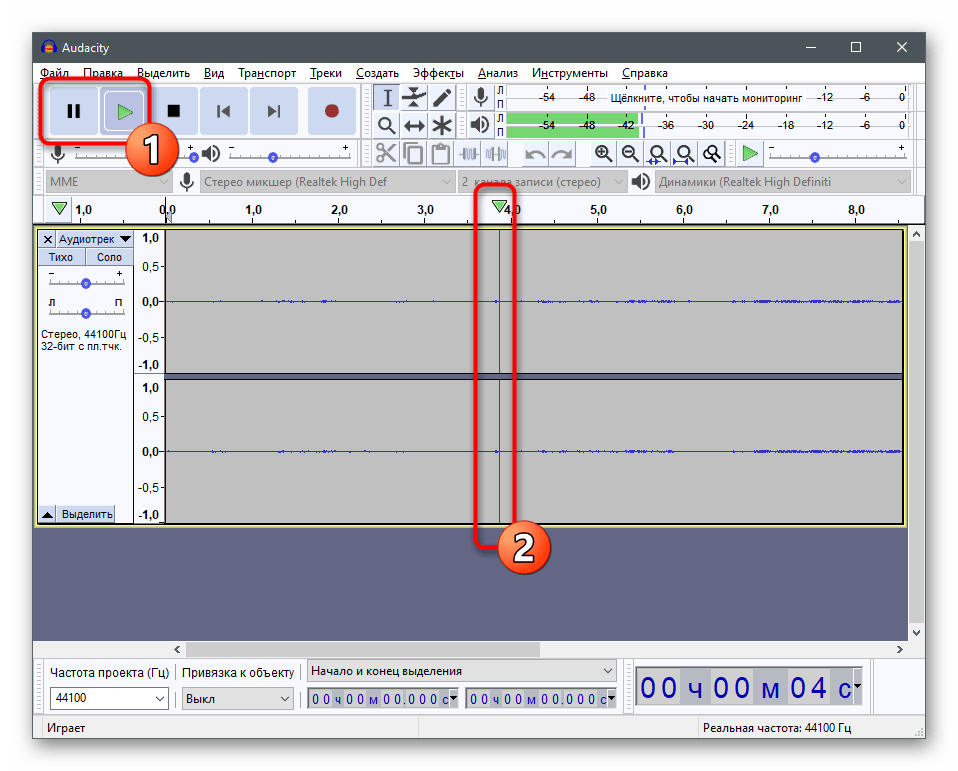Screen dimensions: 958x771
Task: Open the Создать menu
Action: (x=378, y=73)
